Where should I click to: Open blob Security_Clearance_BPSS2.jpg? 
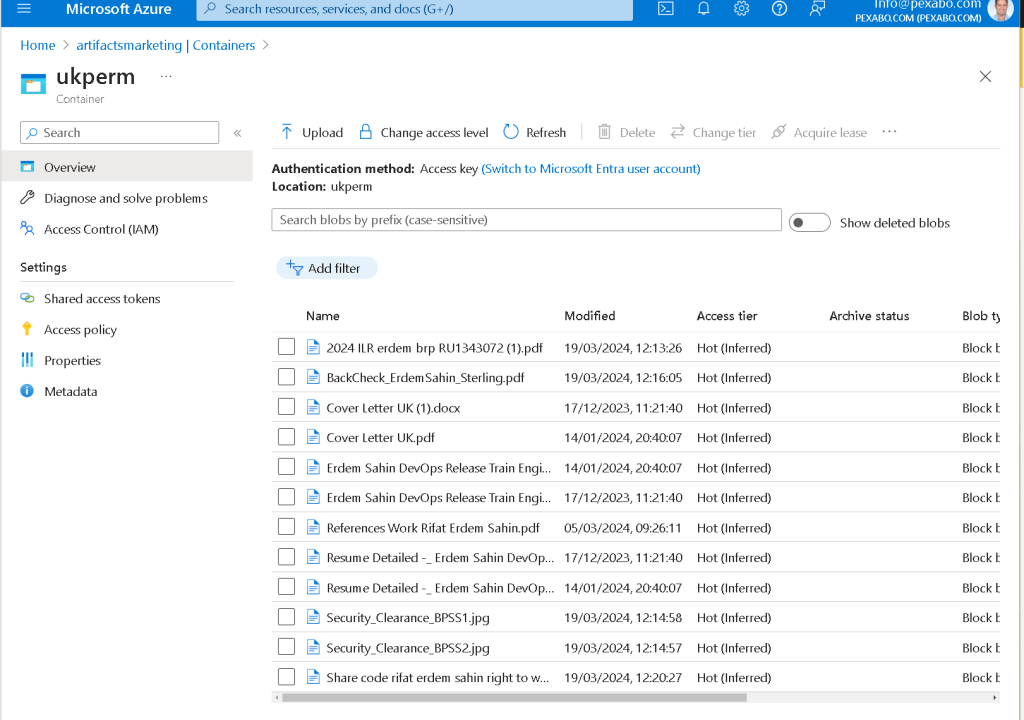click(408, 647)
